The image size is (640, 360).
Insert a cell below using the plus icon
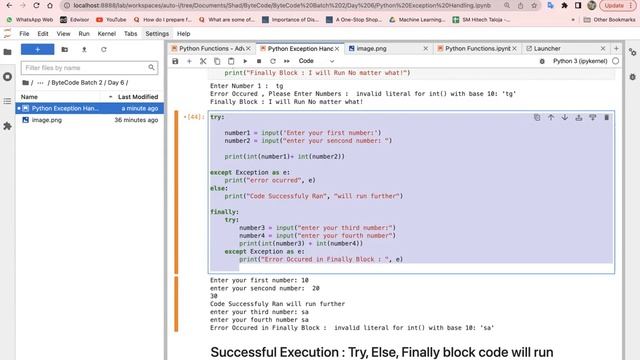(x=189, y=61)
